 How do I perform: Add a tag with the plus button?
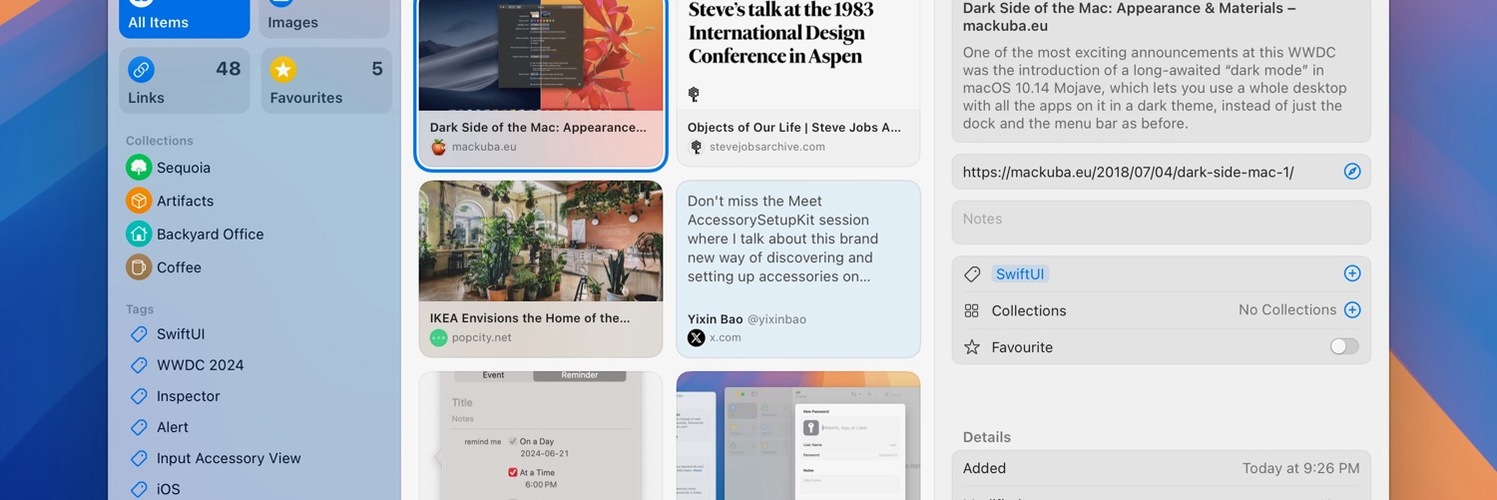(1352, 273)
